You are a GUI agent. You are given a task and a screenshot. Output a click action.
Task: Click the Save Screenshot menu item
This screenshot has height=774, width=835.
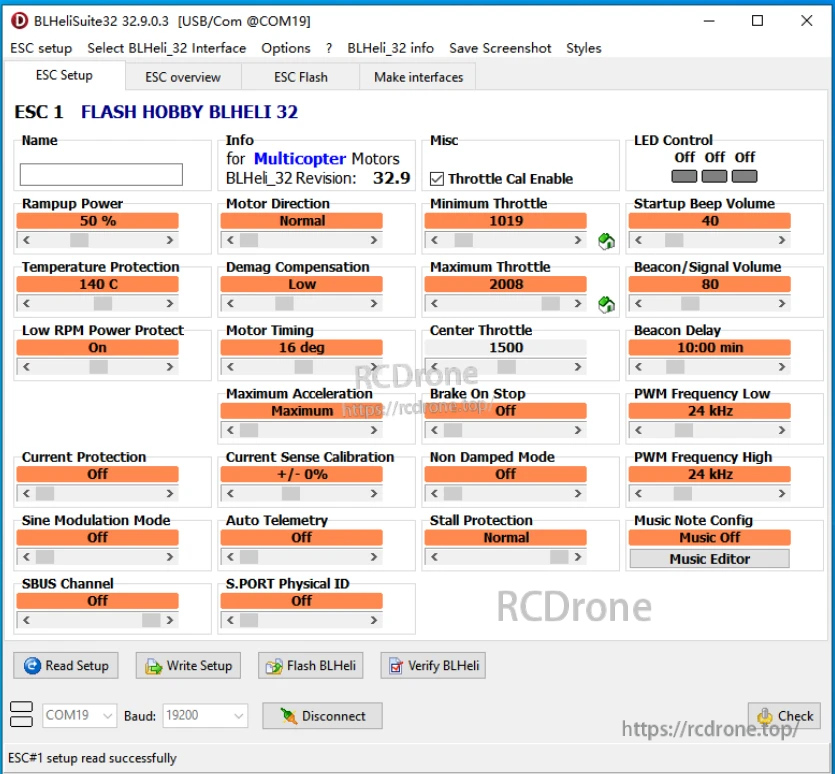coord(500,48)
